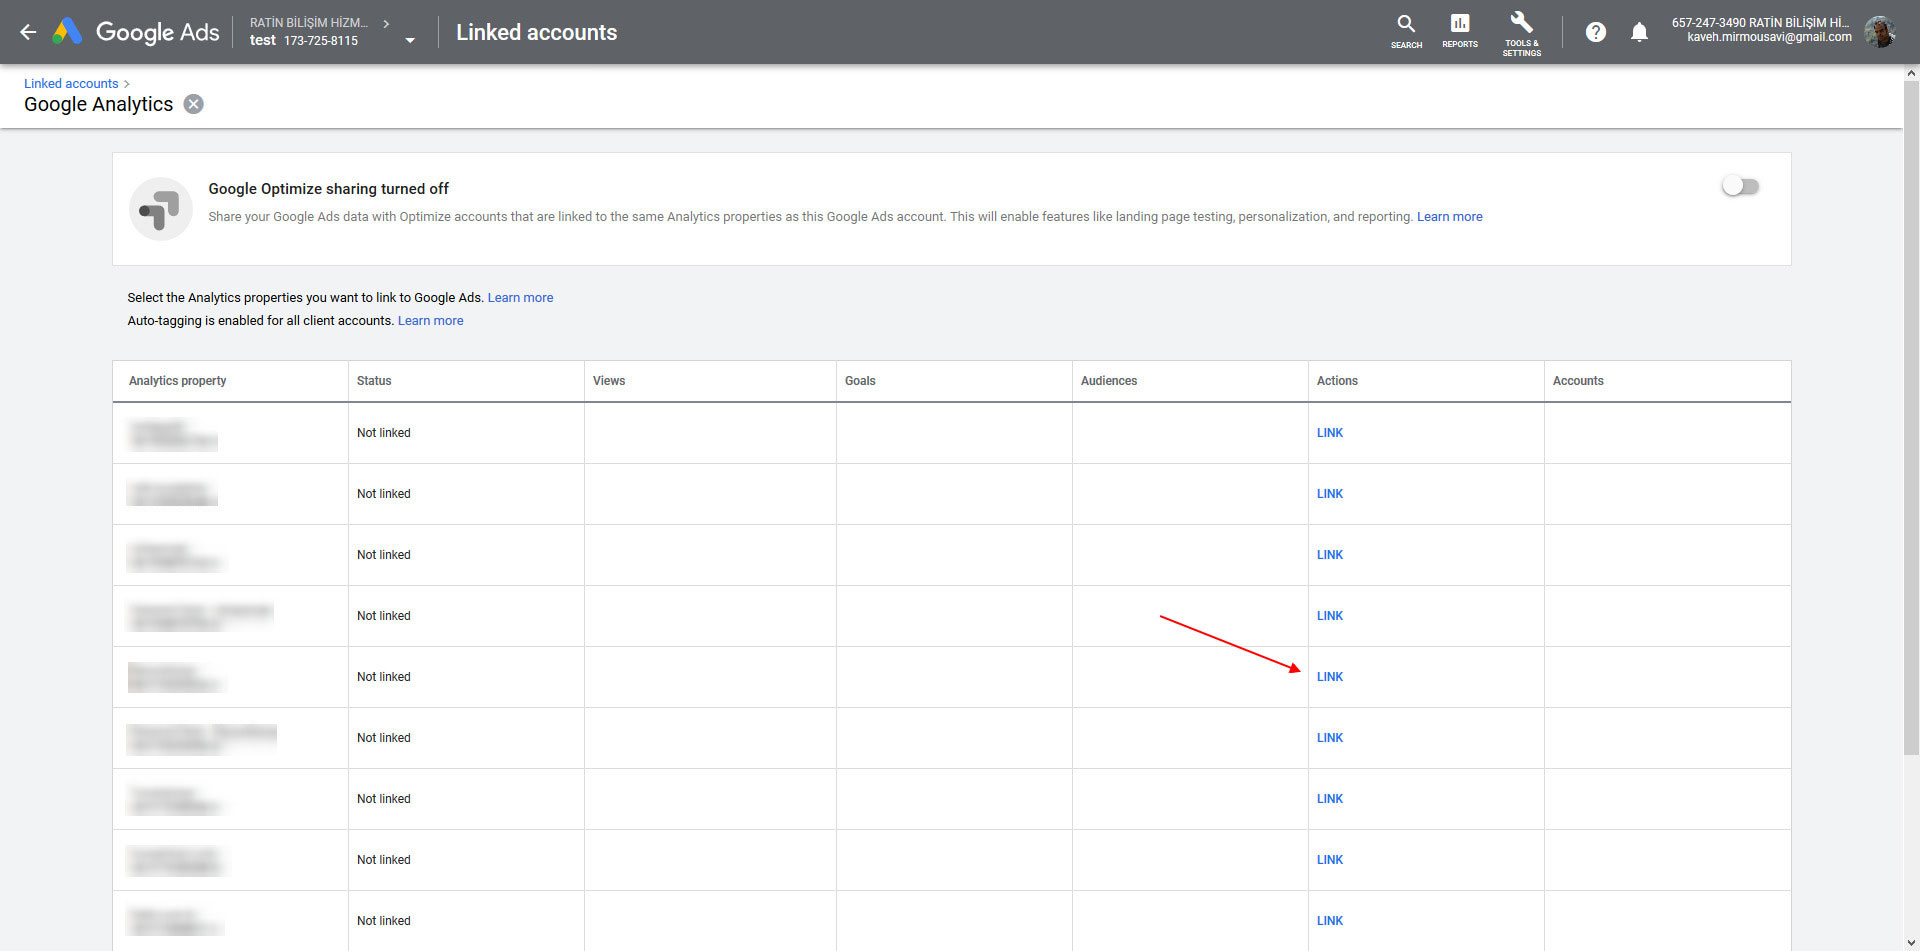This screenshot has width=1920, height=951.
Task: Click LINK in the fourth property row
Action: click(1329, 616)
